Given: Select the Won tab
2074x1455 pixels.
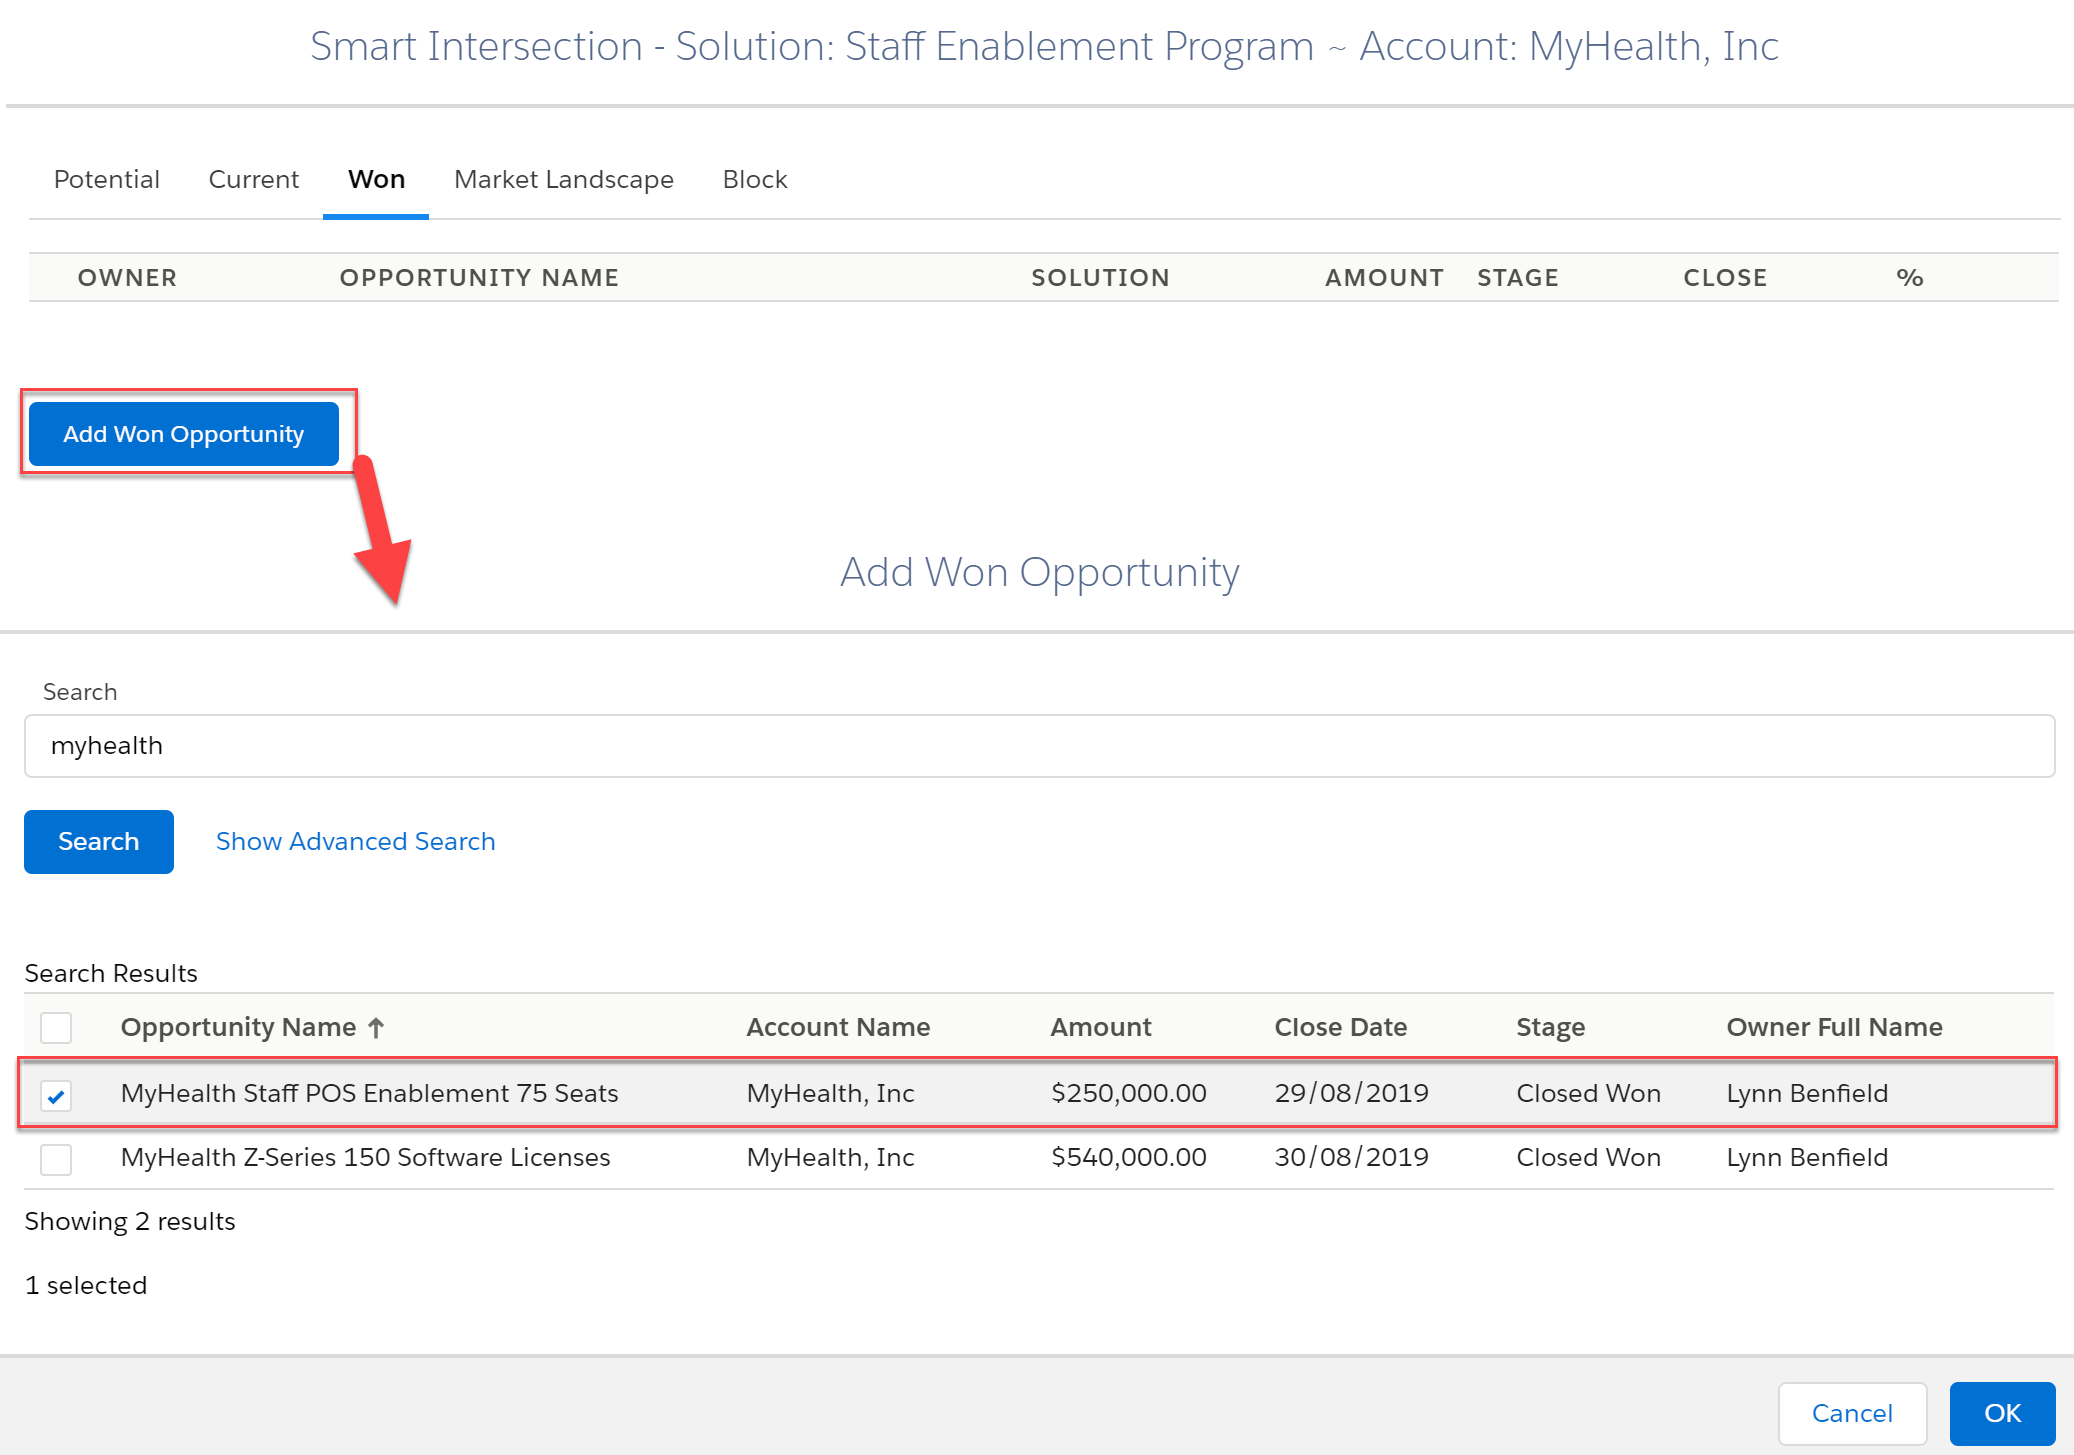Looking at the screenshot, I should 376,179.
